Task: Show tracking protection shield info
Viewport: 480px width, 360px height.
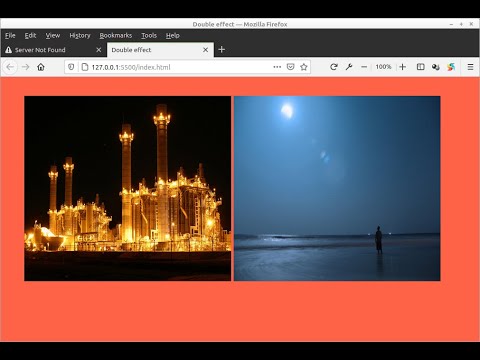Action: pyautogui.click(x=71, y=67)
